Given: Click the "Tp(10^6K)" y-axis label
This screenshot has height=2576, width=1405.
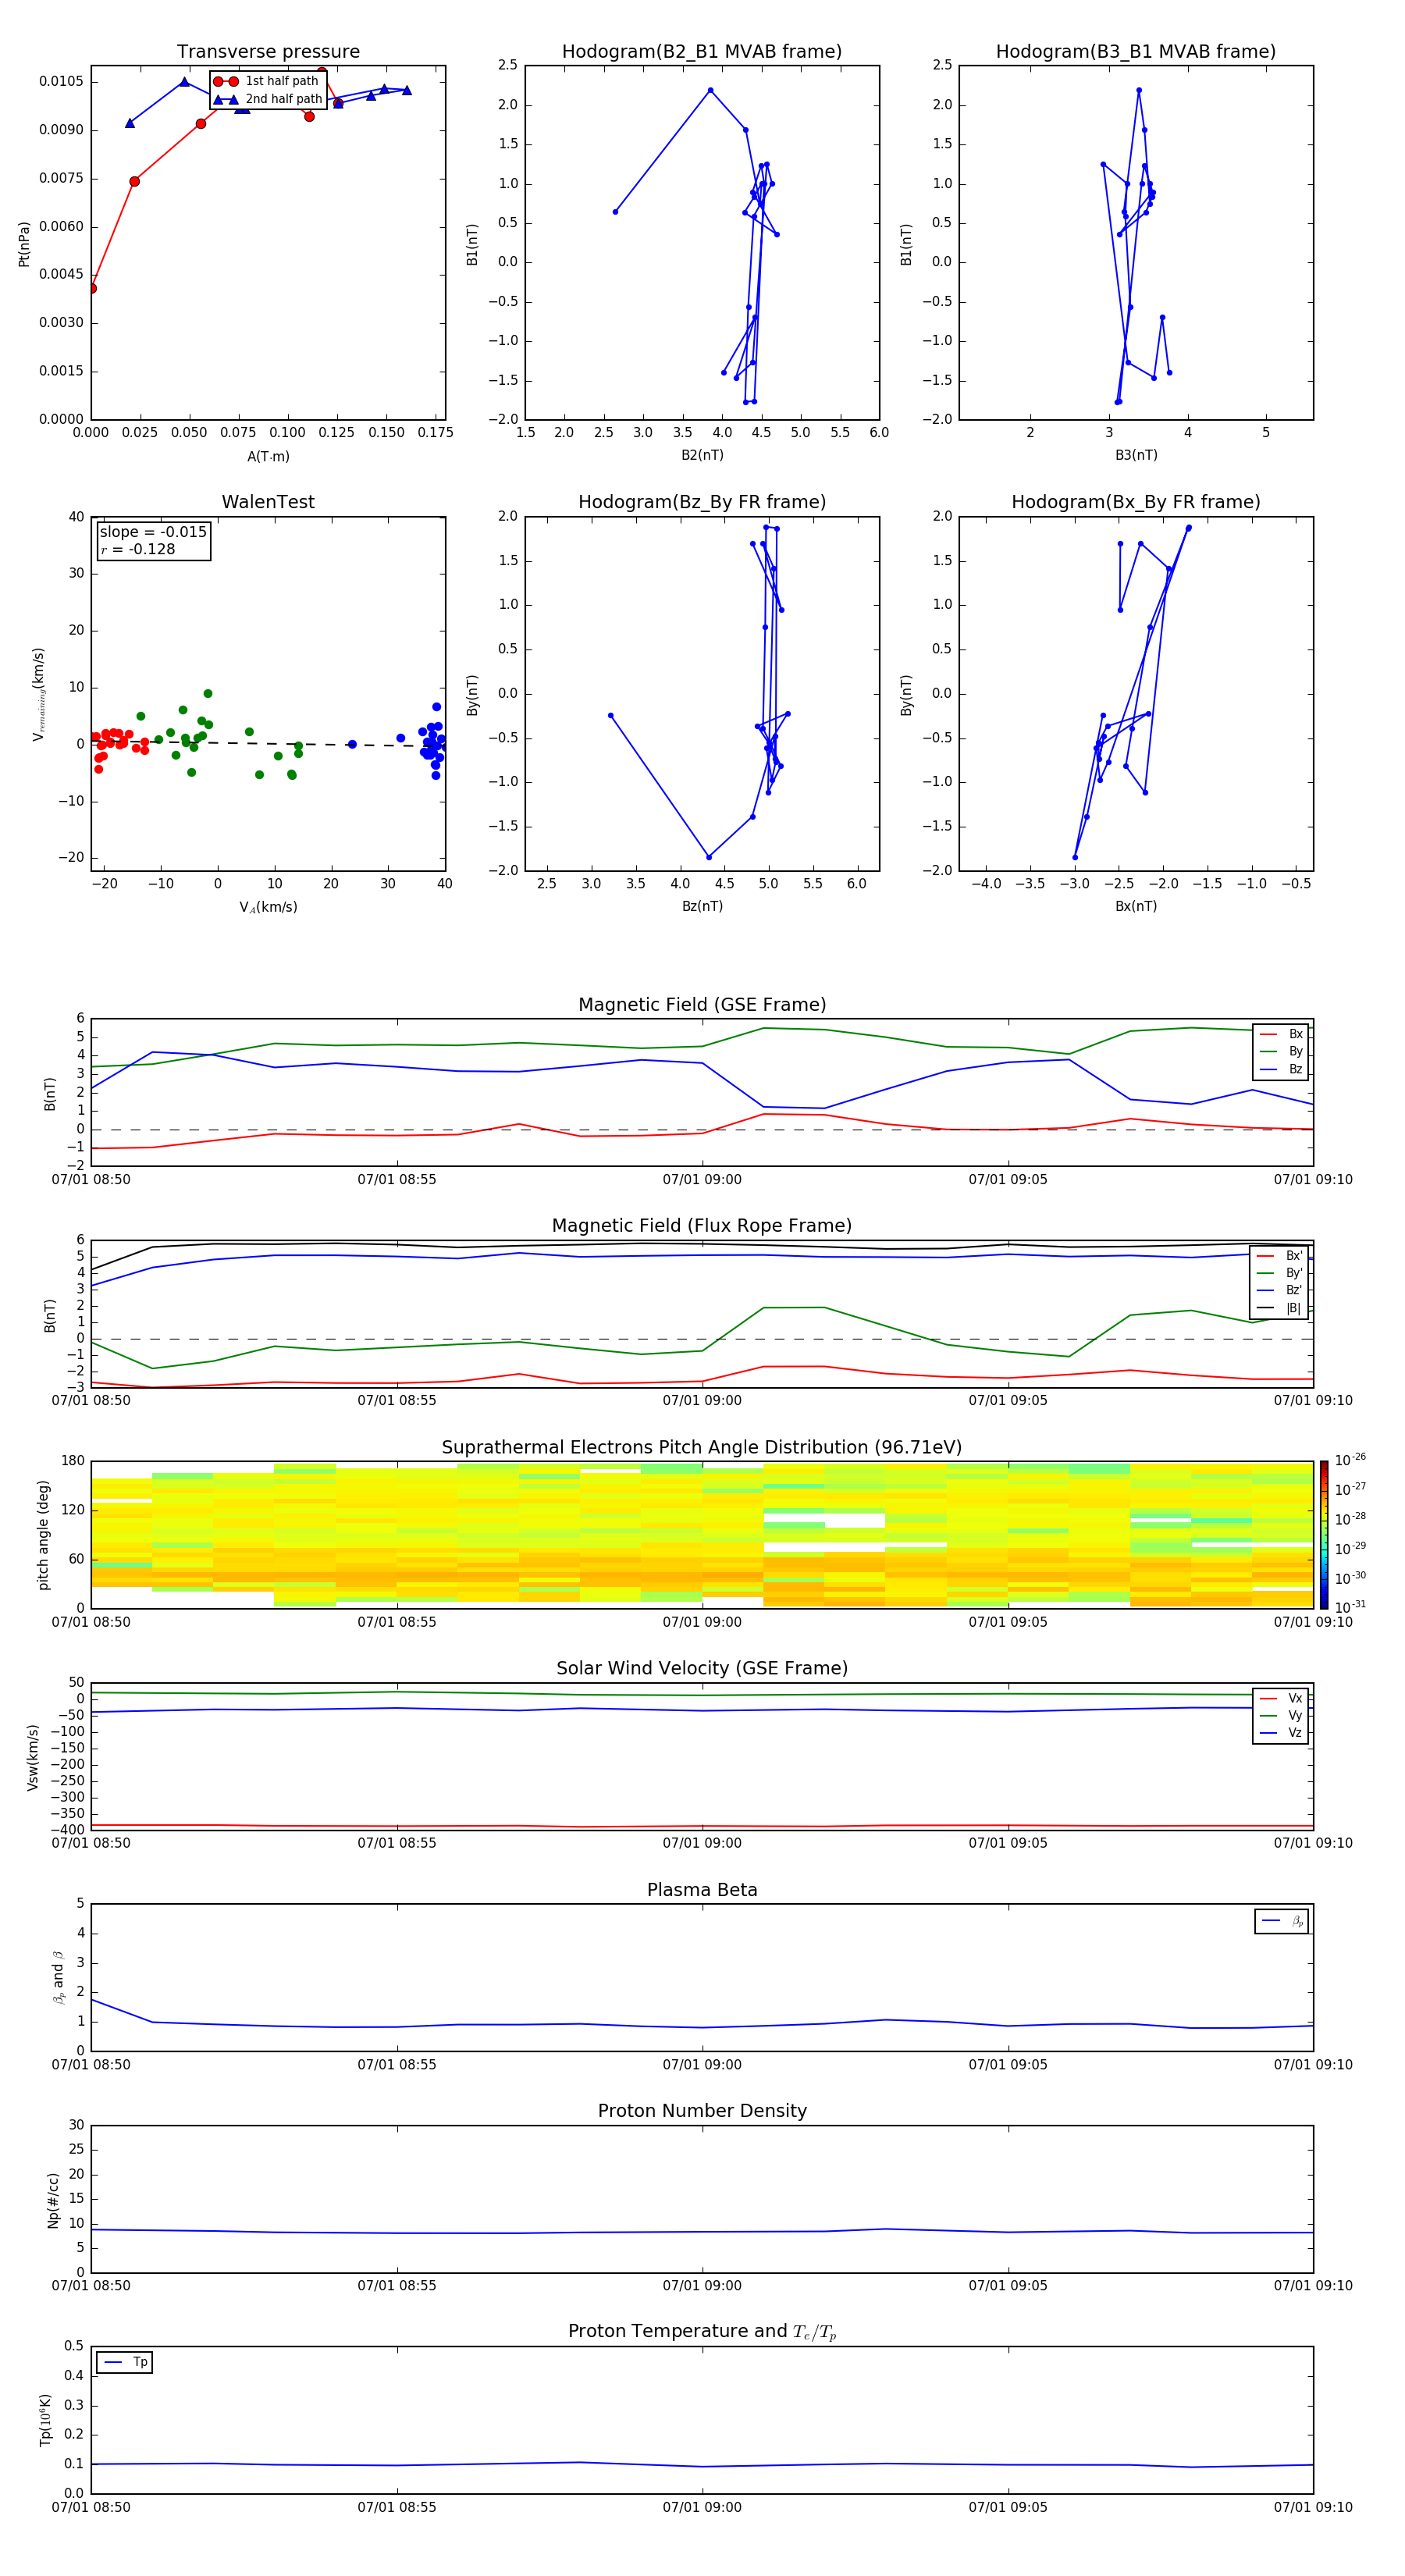Looking at the screenshot, I should point(45,2421).
